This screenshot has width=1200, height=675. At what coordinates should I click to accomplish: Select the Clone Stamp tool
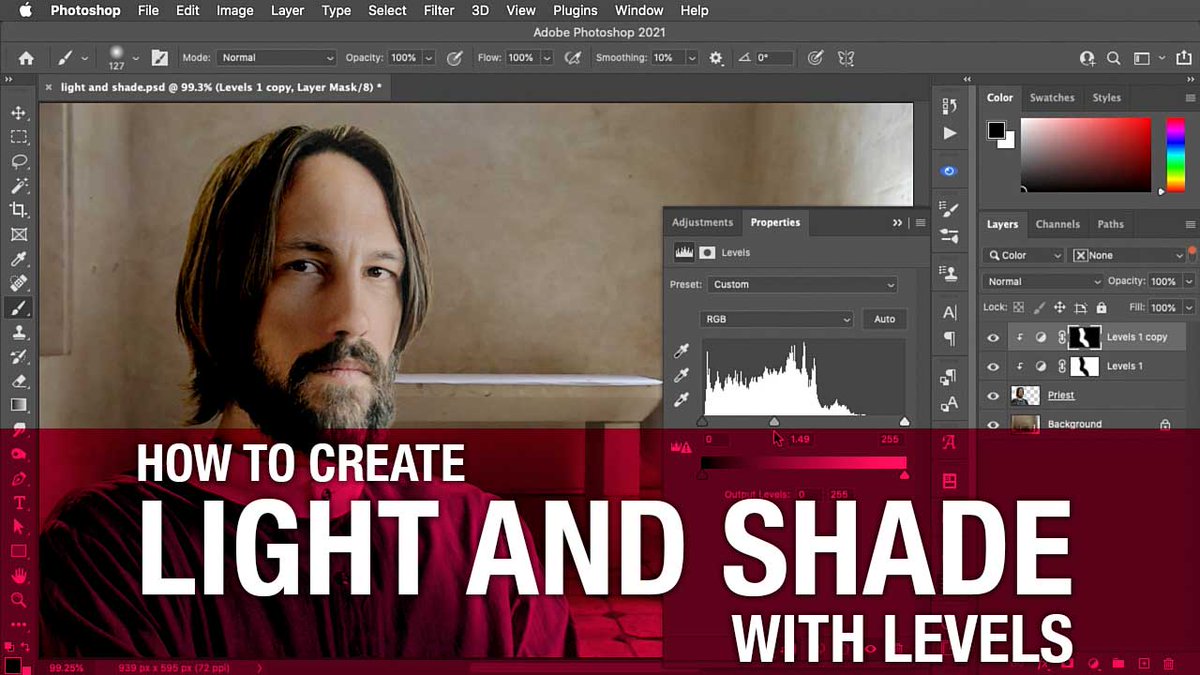point(18,332)
